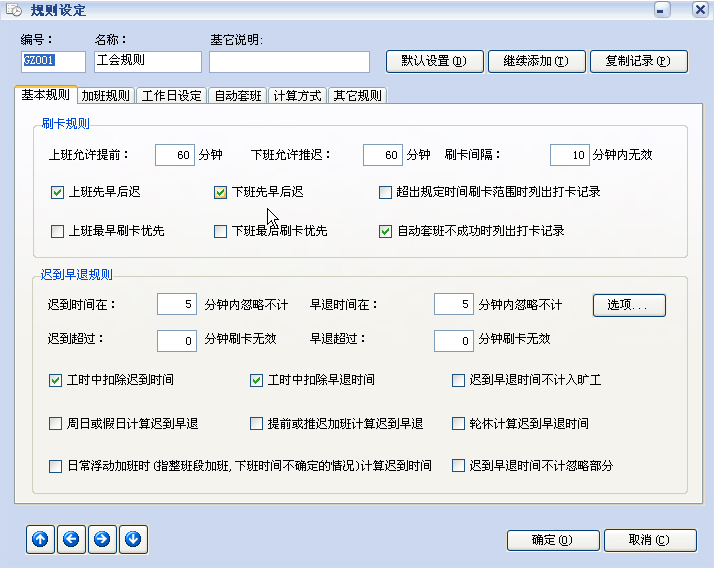Uncheck 上班先早后迟 checkbox
Screen dimensions: 714x568
point(57,192)
